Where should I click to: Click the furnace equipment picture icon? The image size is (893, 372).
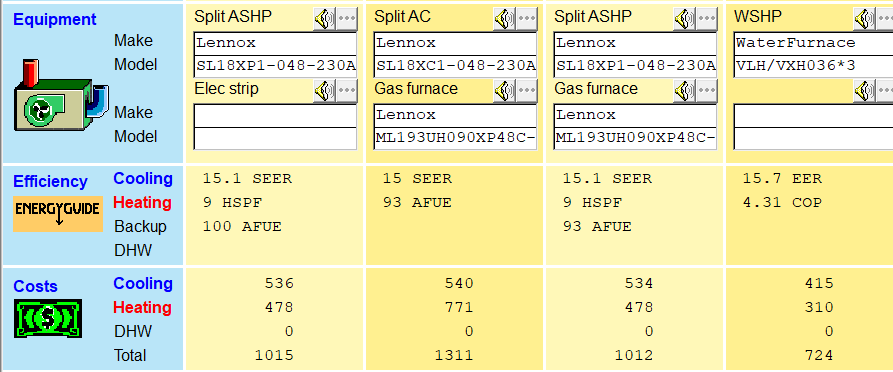click(x=61, y=95)
